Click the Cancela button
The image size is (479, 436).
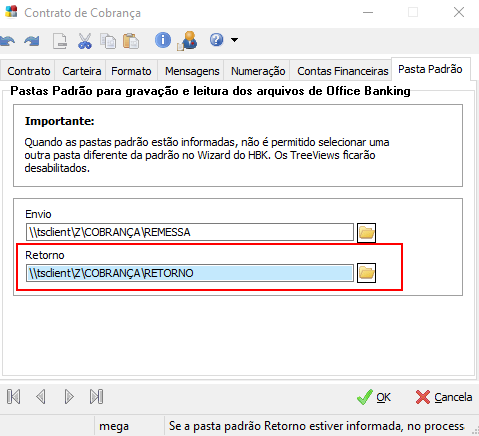[444, 397]
